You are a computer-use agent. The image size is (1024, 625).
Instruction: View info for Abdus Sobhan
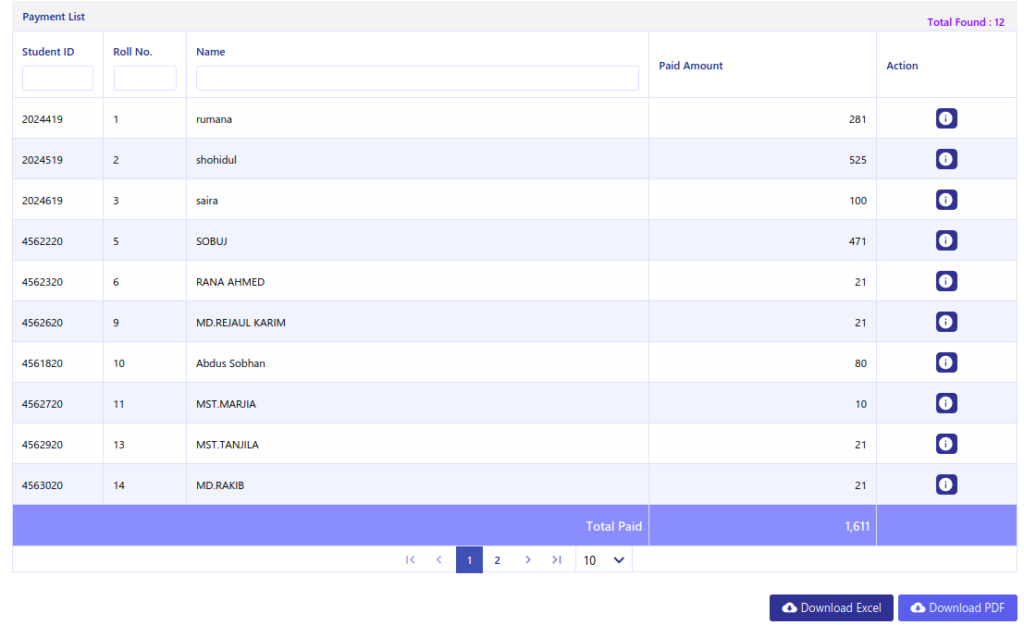coord(946,362)
